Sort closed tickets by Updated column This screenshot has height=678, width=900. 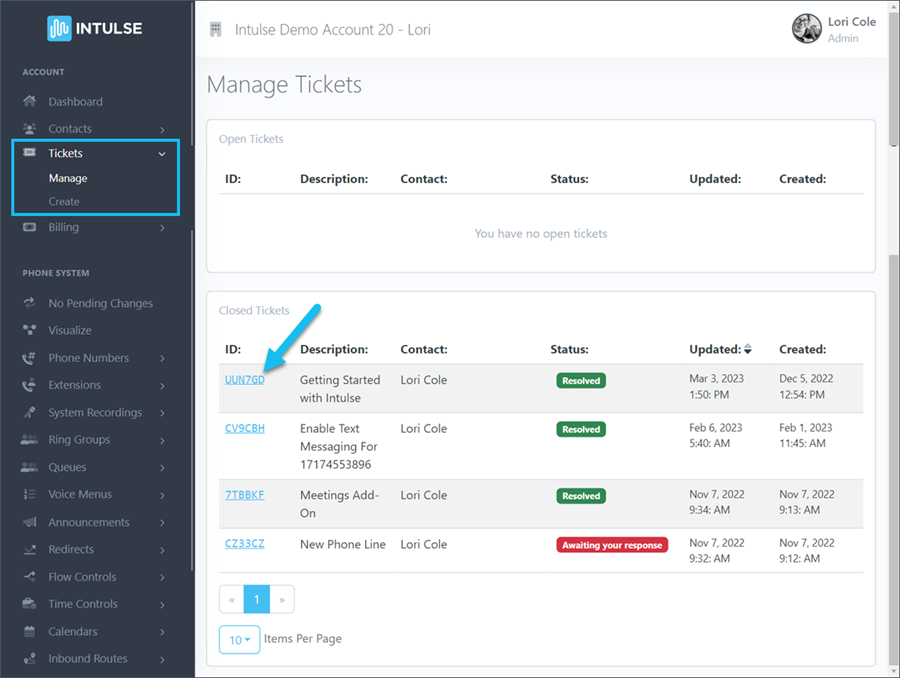pyautogui.click(x=747, y=349)
